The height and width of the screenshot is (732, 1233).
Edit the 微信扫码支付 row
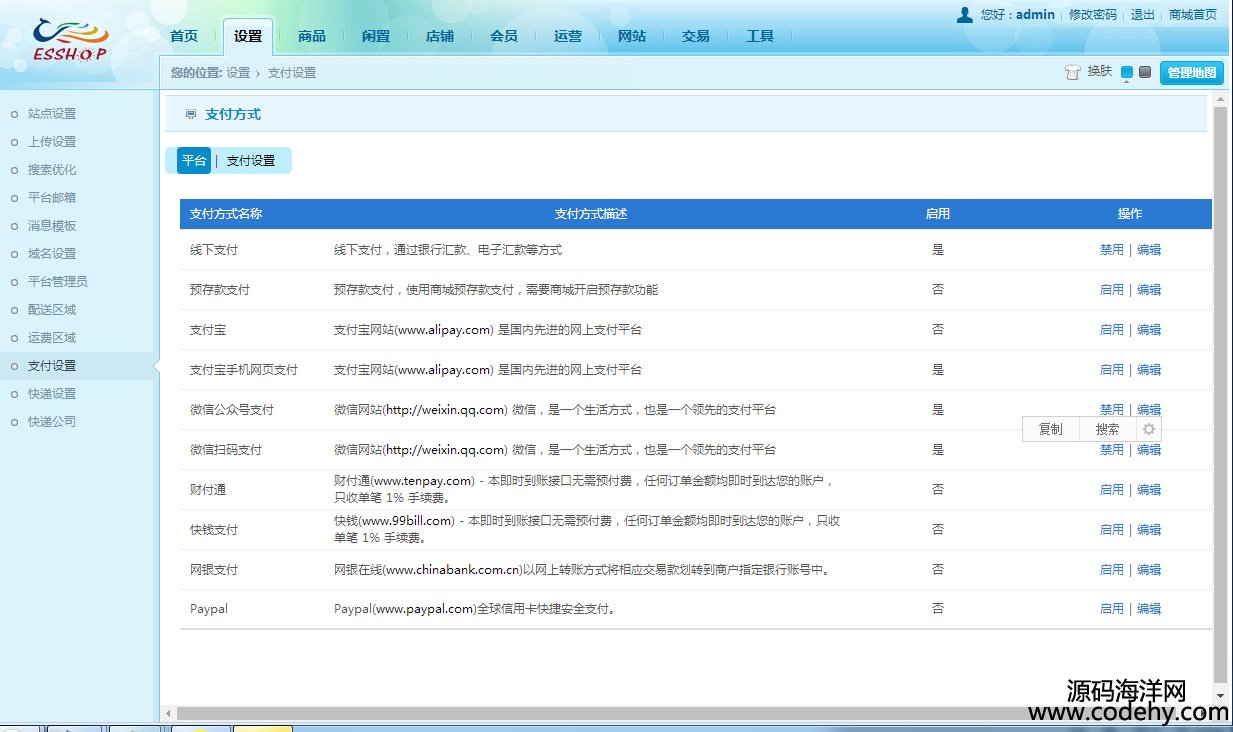click(x=1149, y=450)
